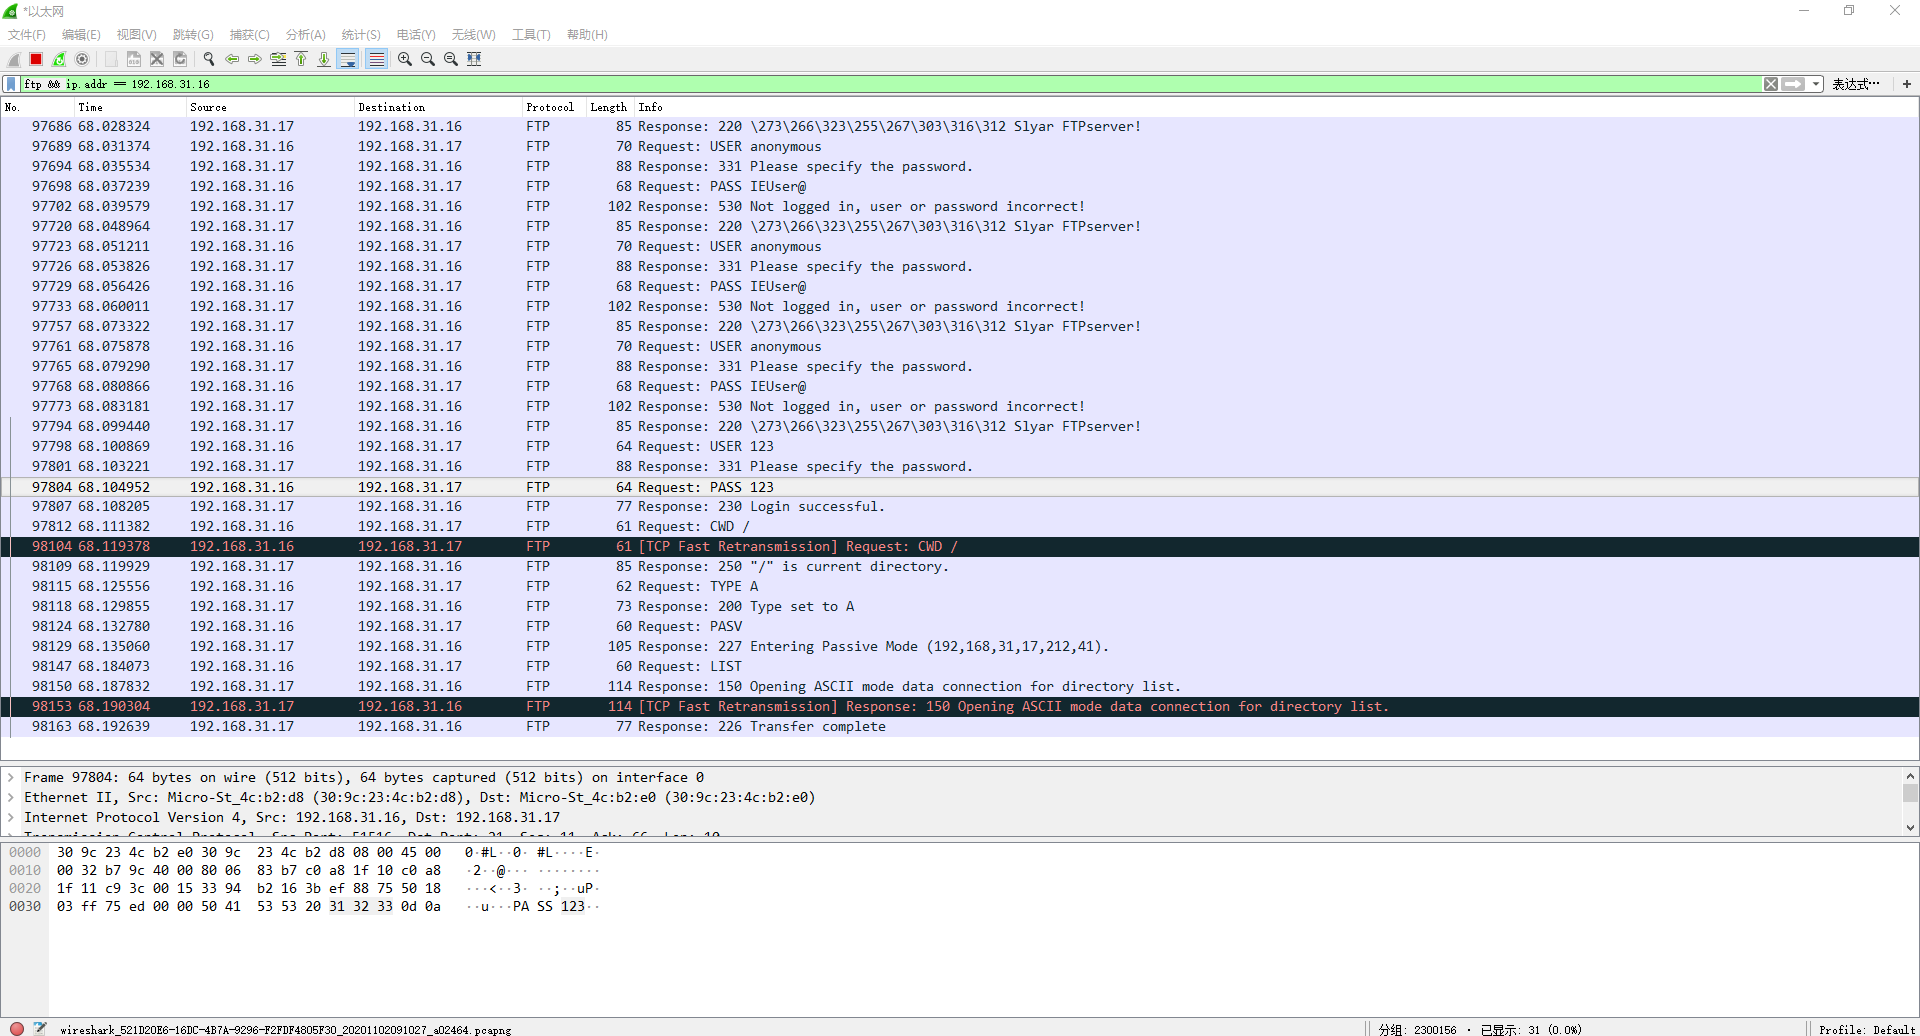Jump to the first packet
The height and width of the screenshot is (1036, 1920).
click(301, 59)
